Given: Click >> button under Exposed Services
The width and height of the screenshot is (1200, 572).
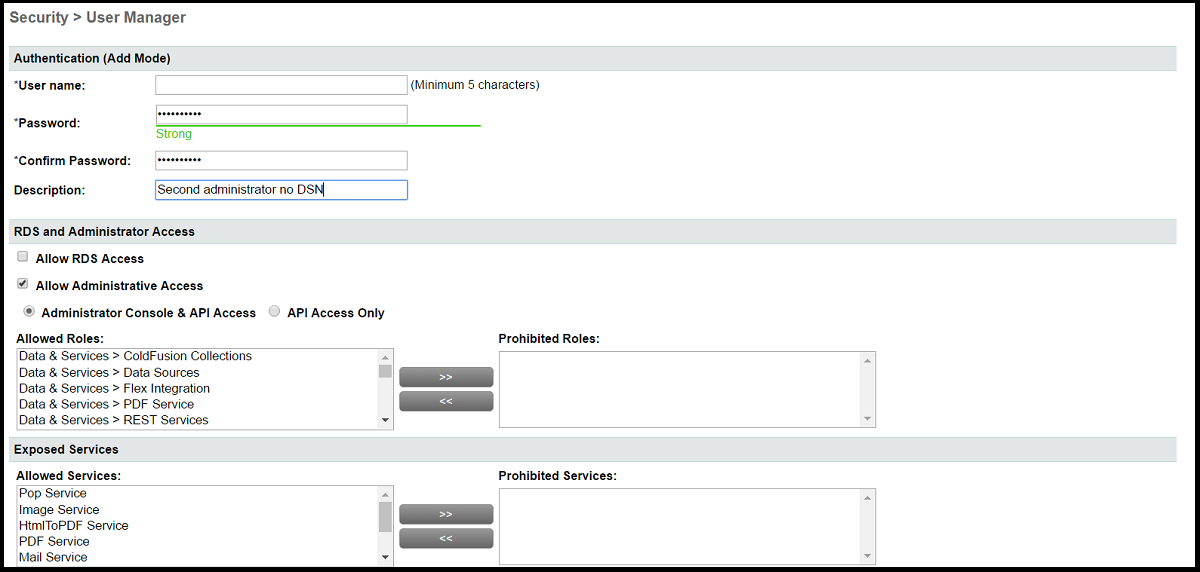Looking at the screenshot, I should 446,514.
